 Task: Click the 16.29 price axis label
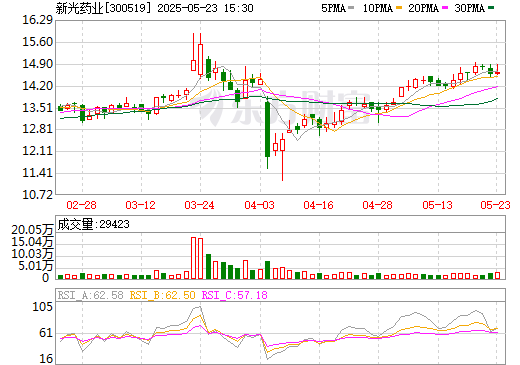click(37, 20)
